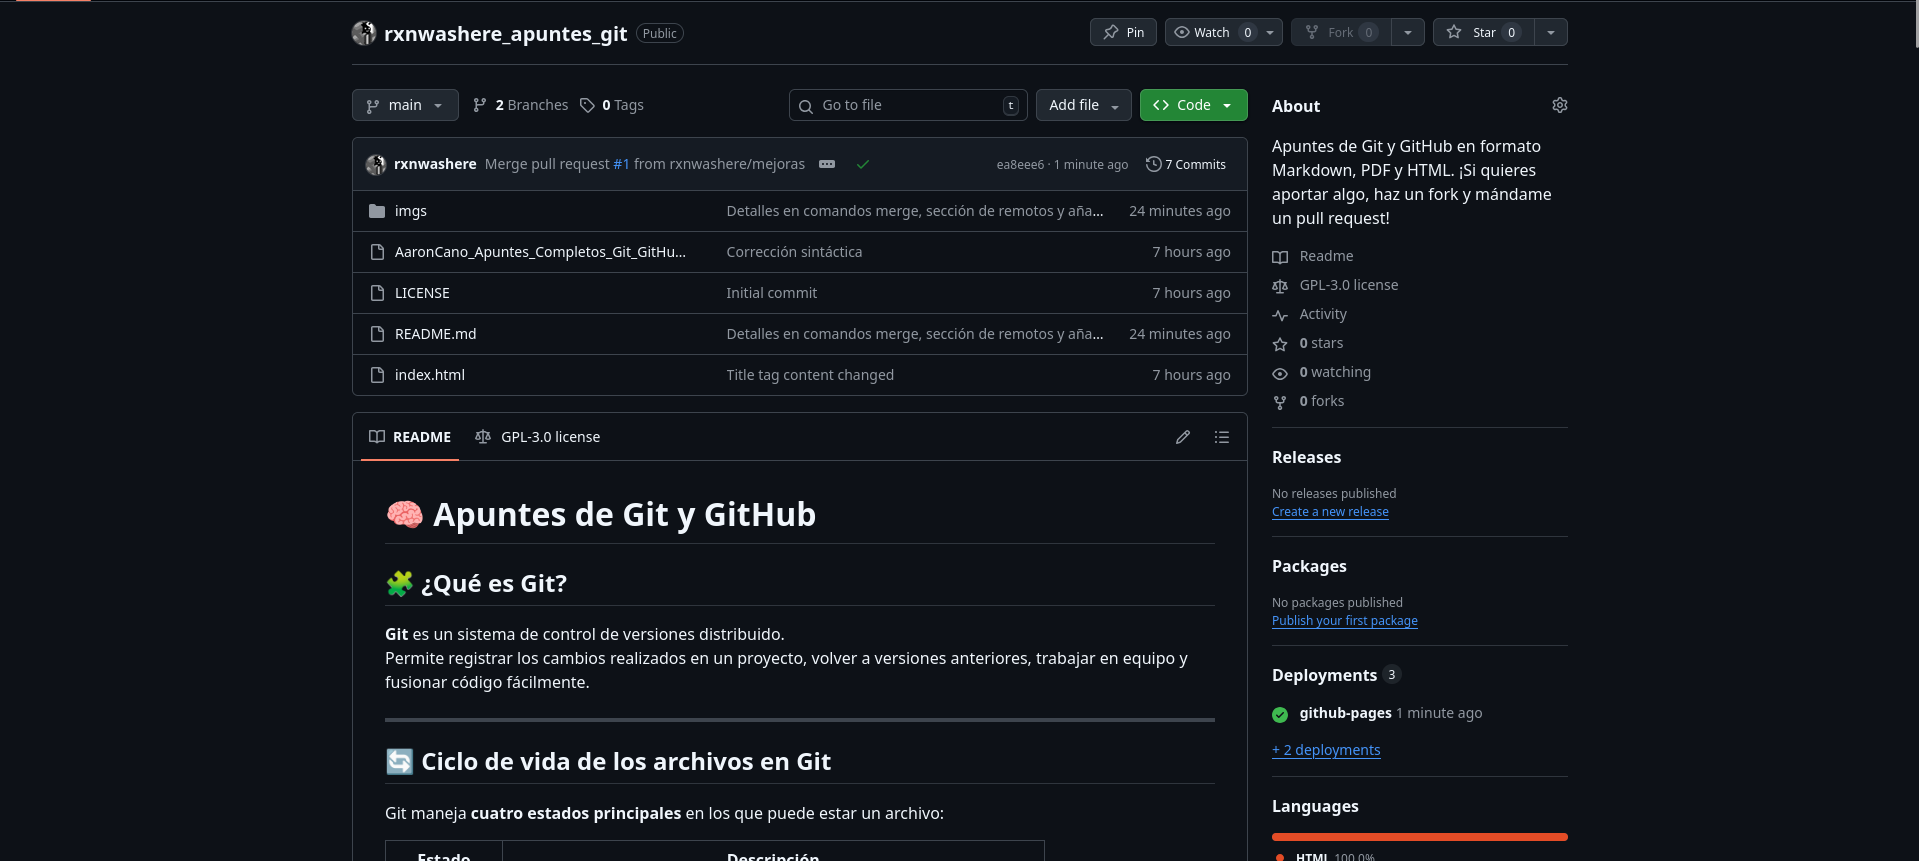Click the file icon beside AaronCano_Apuntes_Completos_Git_GitHu...
Image resolution: width=1919 pixels, height=861 pixels.
(x=377, y=252)
